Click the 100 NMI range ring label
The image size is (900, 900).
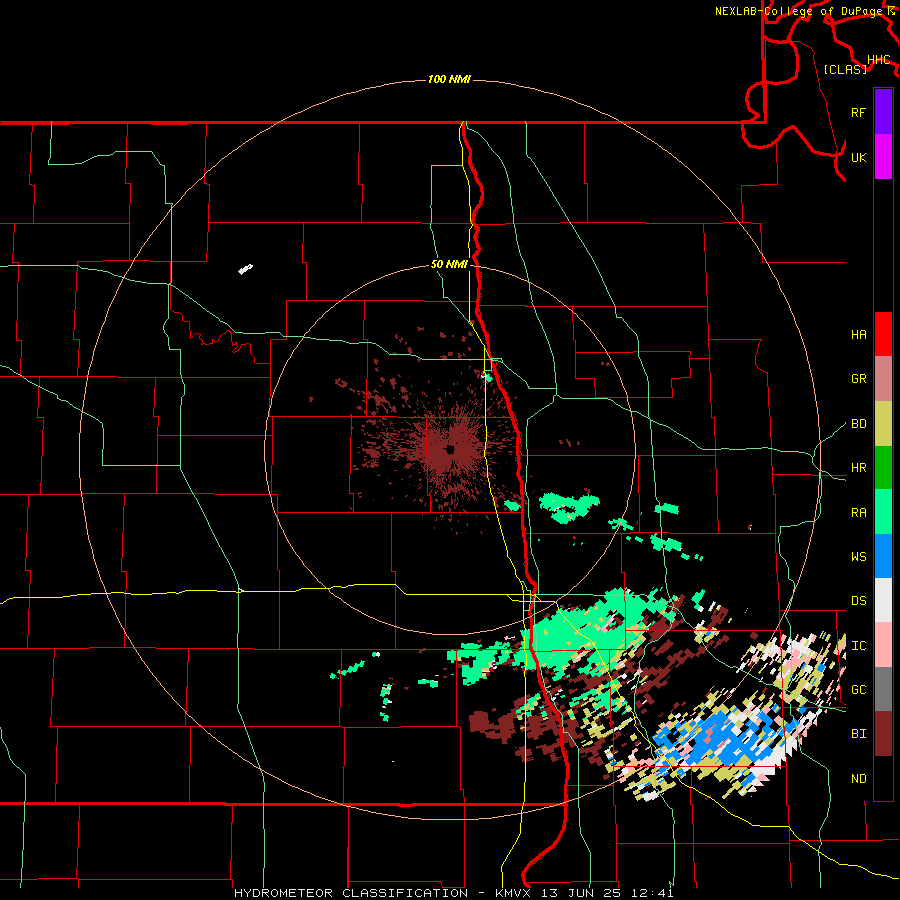pos(449,79)
